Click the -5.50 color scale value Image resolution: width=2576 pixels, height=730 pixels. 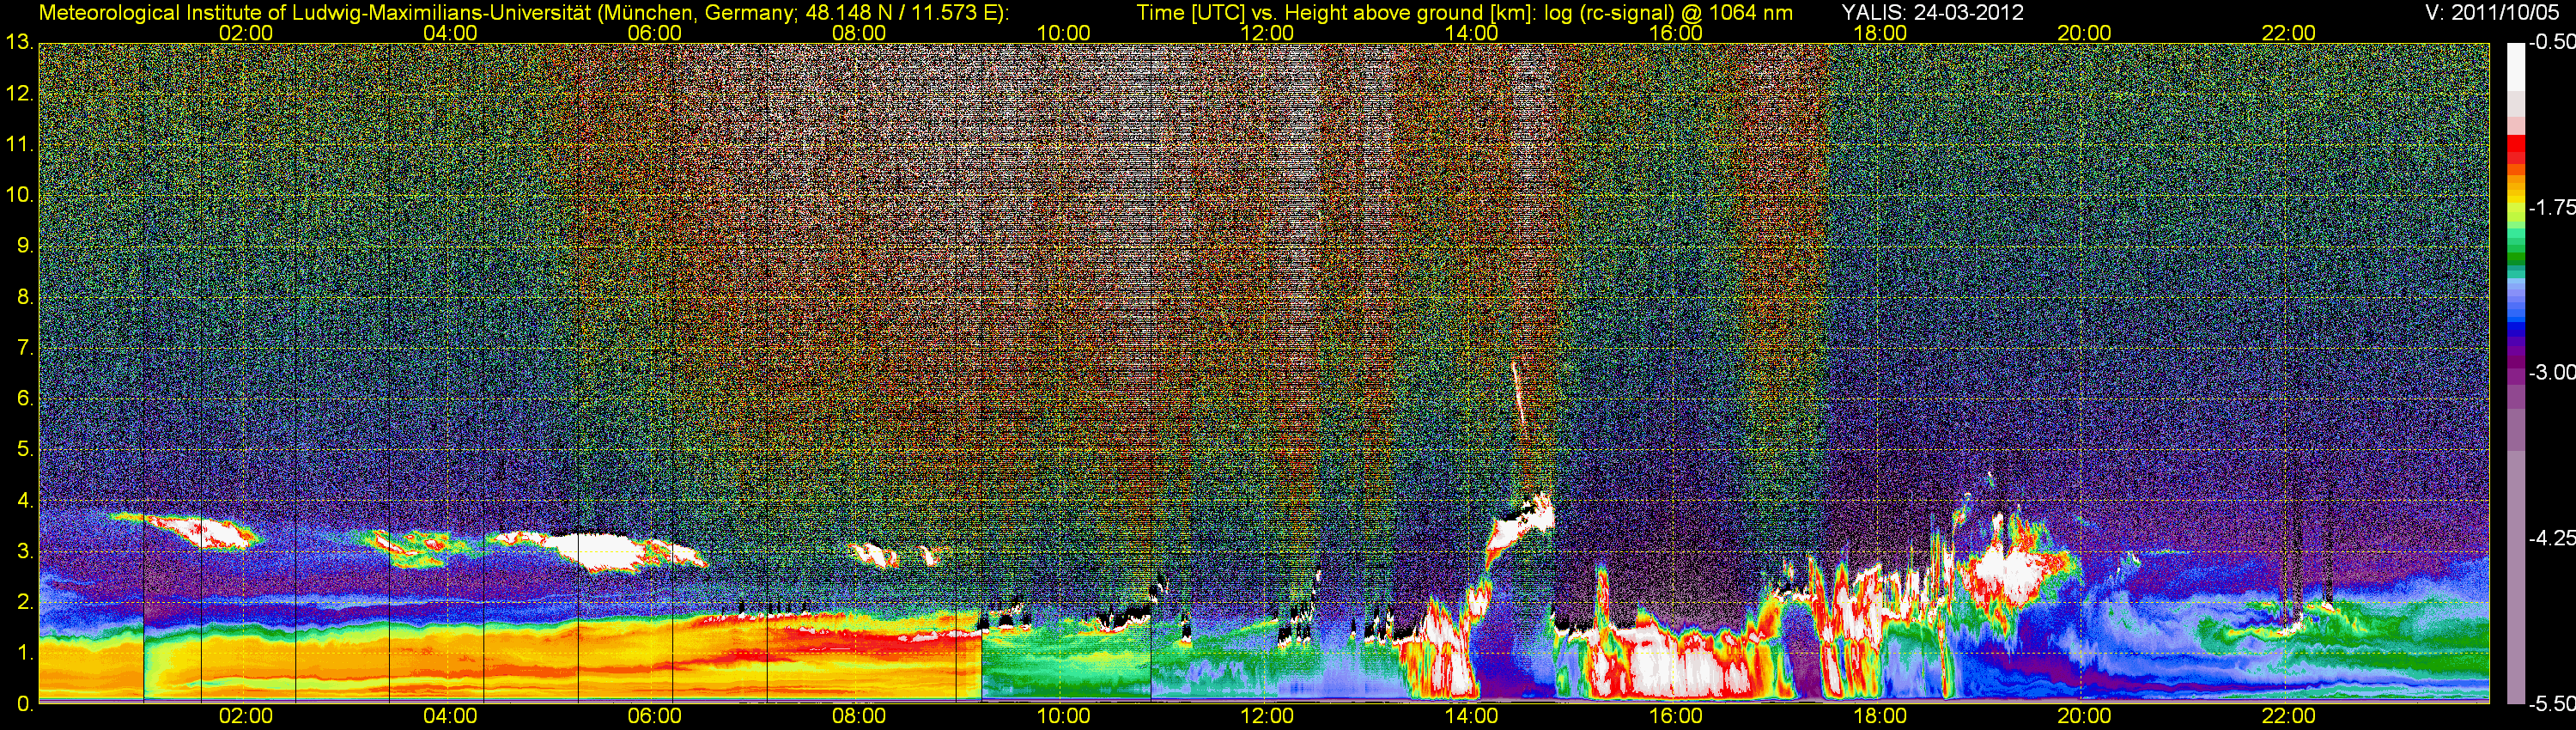2551,704
